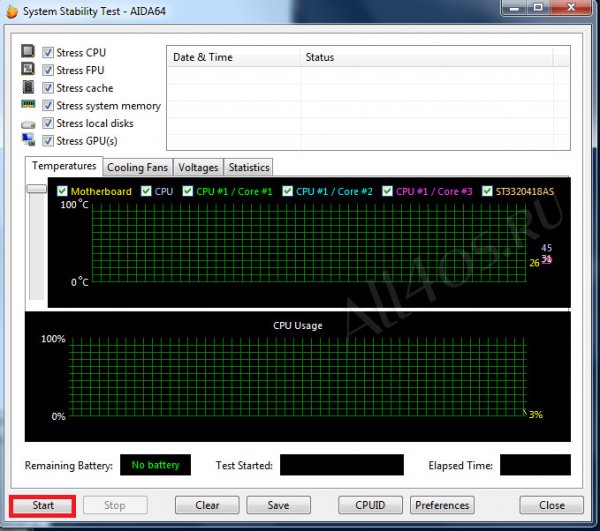Start the stability test
This screenshot has width=600, height=531.
pos(43,505)
